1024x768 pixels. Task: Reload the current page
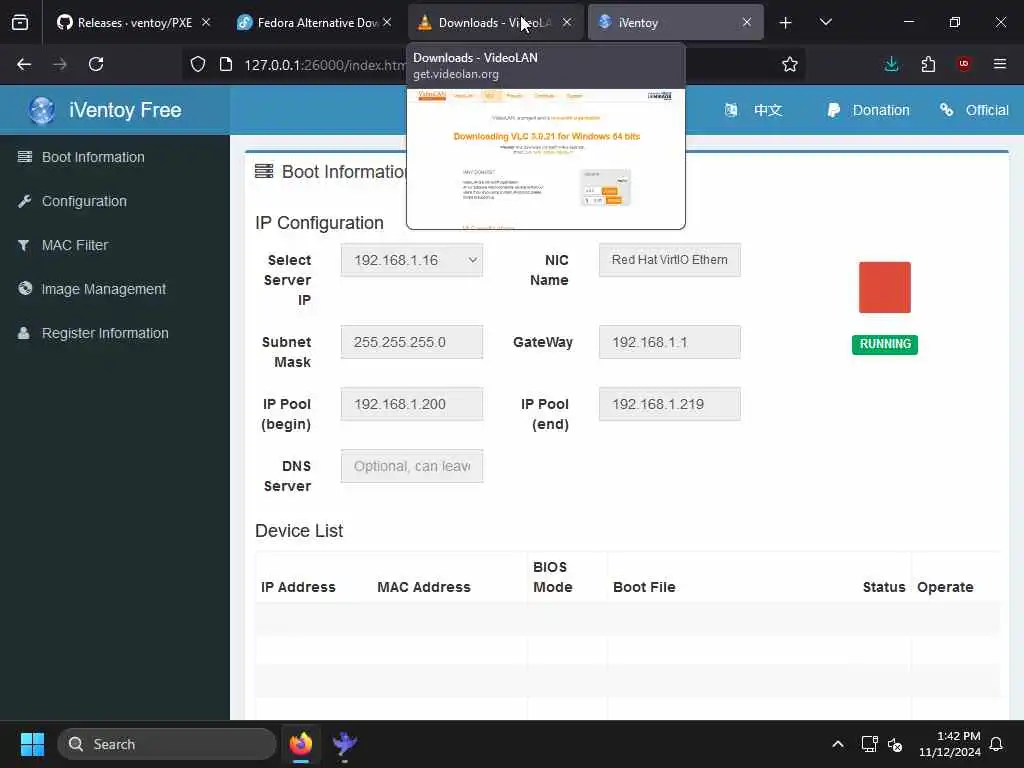[96, 64]
